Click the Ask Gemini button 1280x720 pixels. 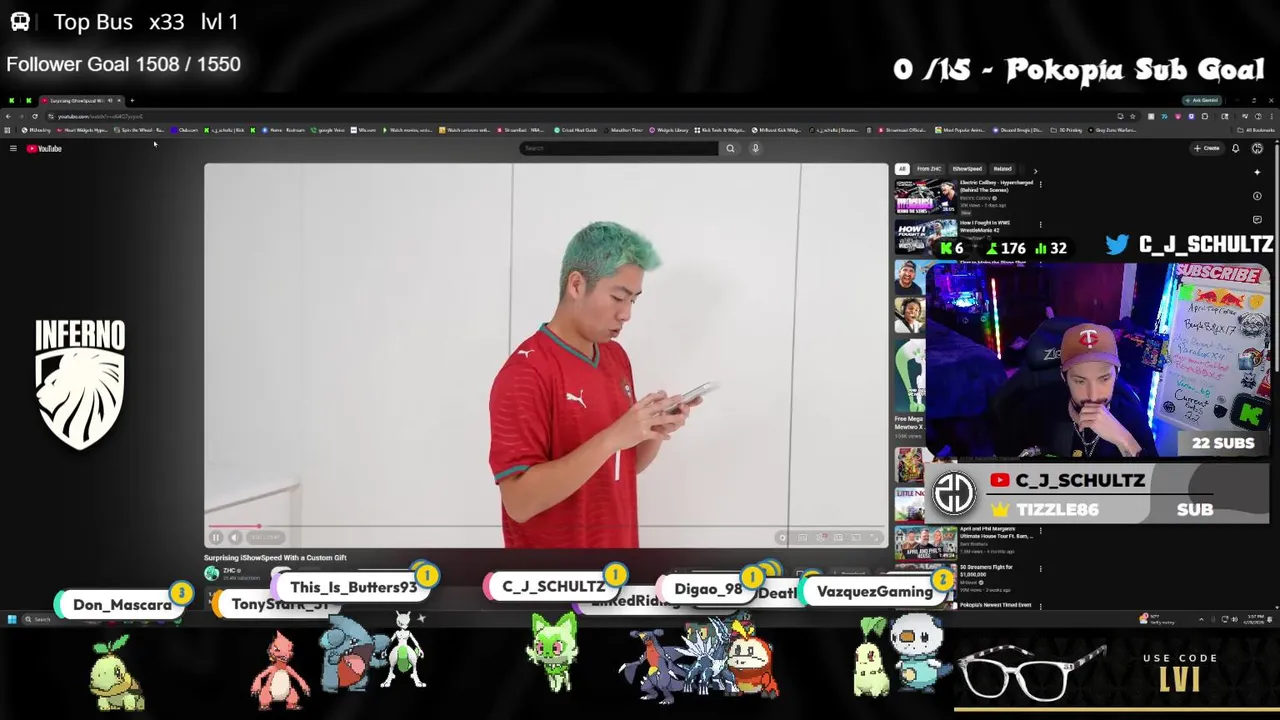tap(1201, 100)
